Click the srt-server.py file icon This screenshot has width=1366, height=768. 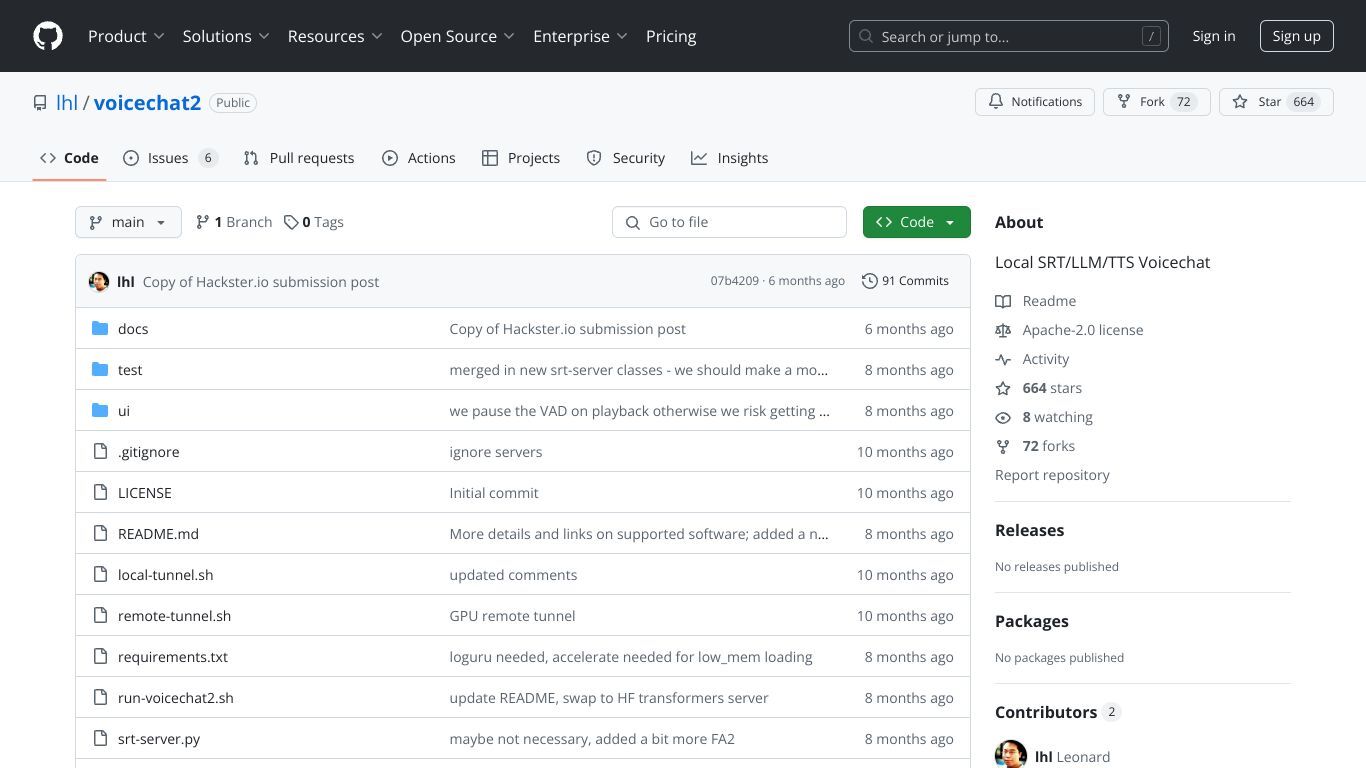click(x=100, y=738)
